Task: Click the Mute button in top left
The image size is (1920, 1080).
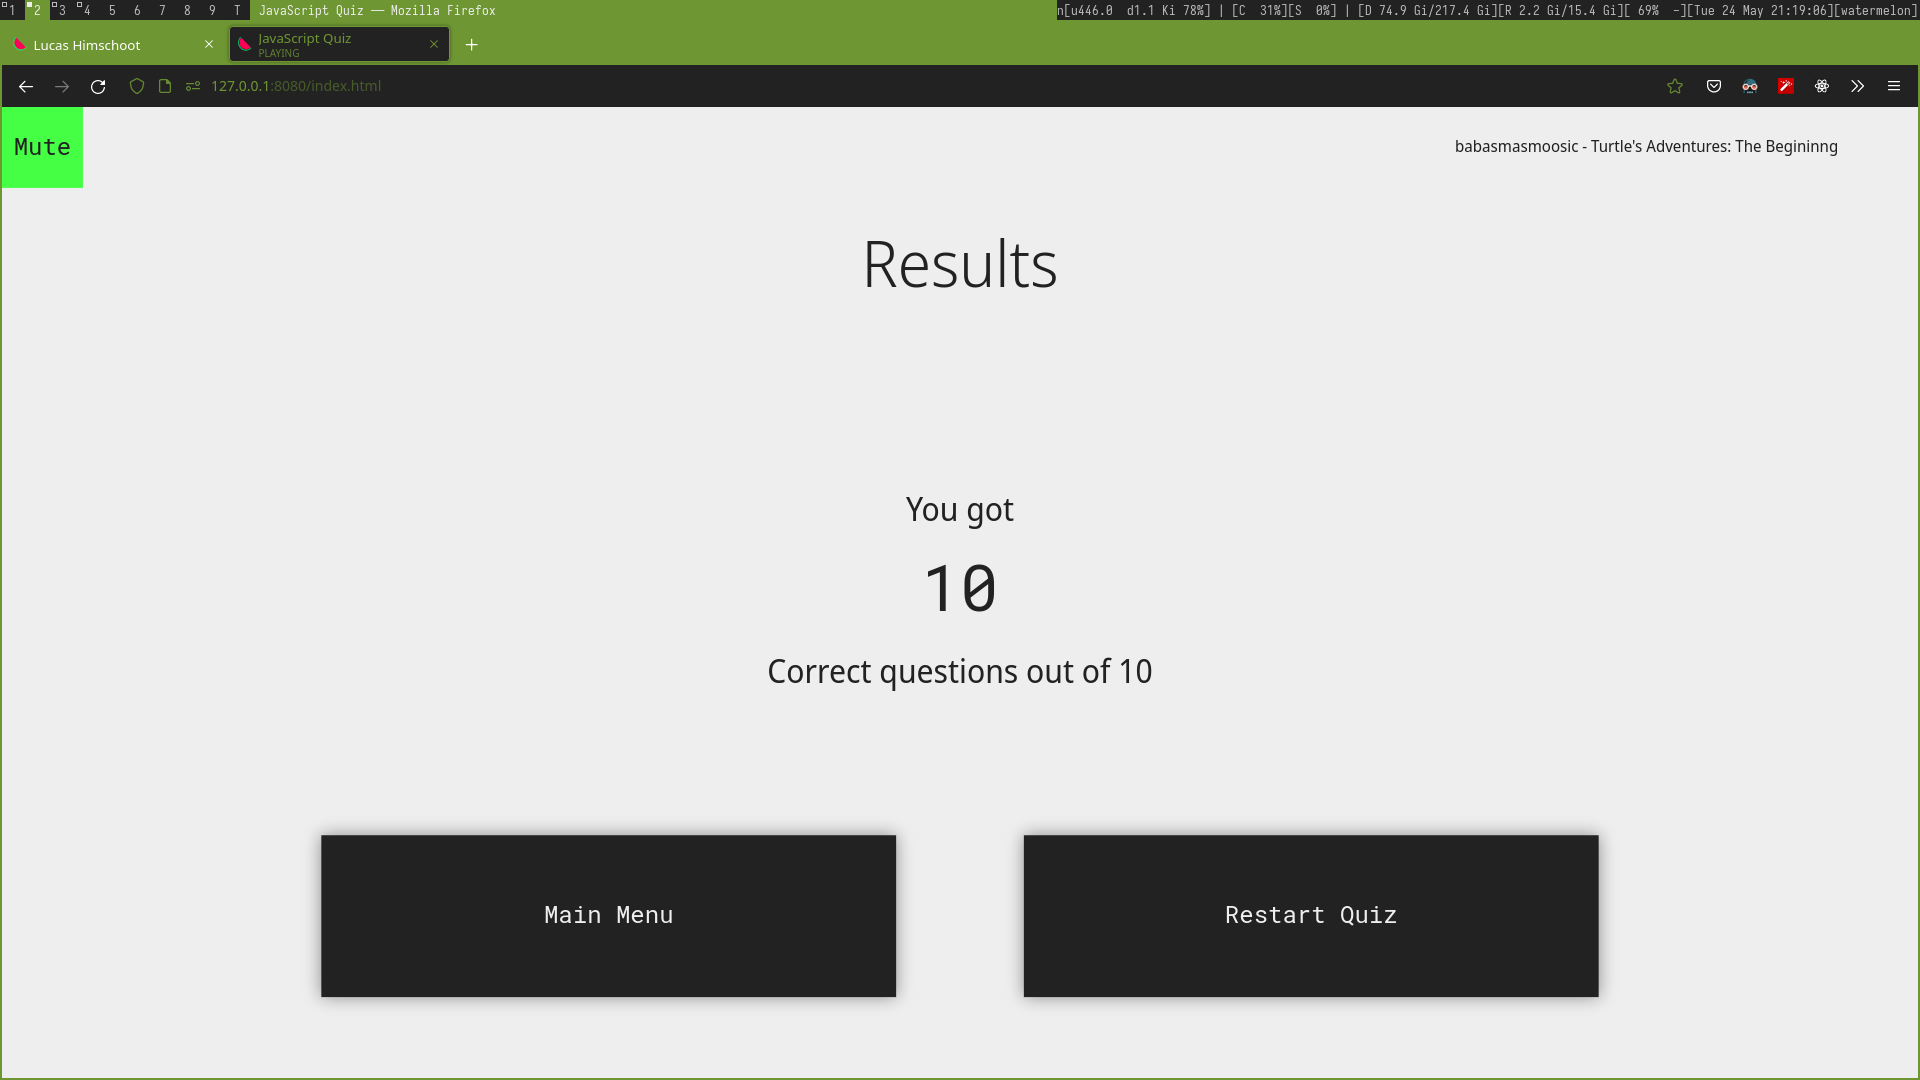Action: (x=41, y=146)
